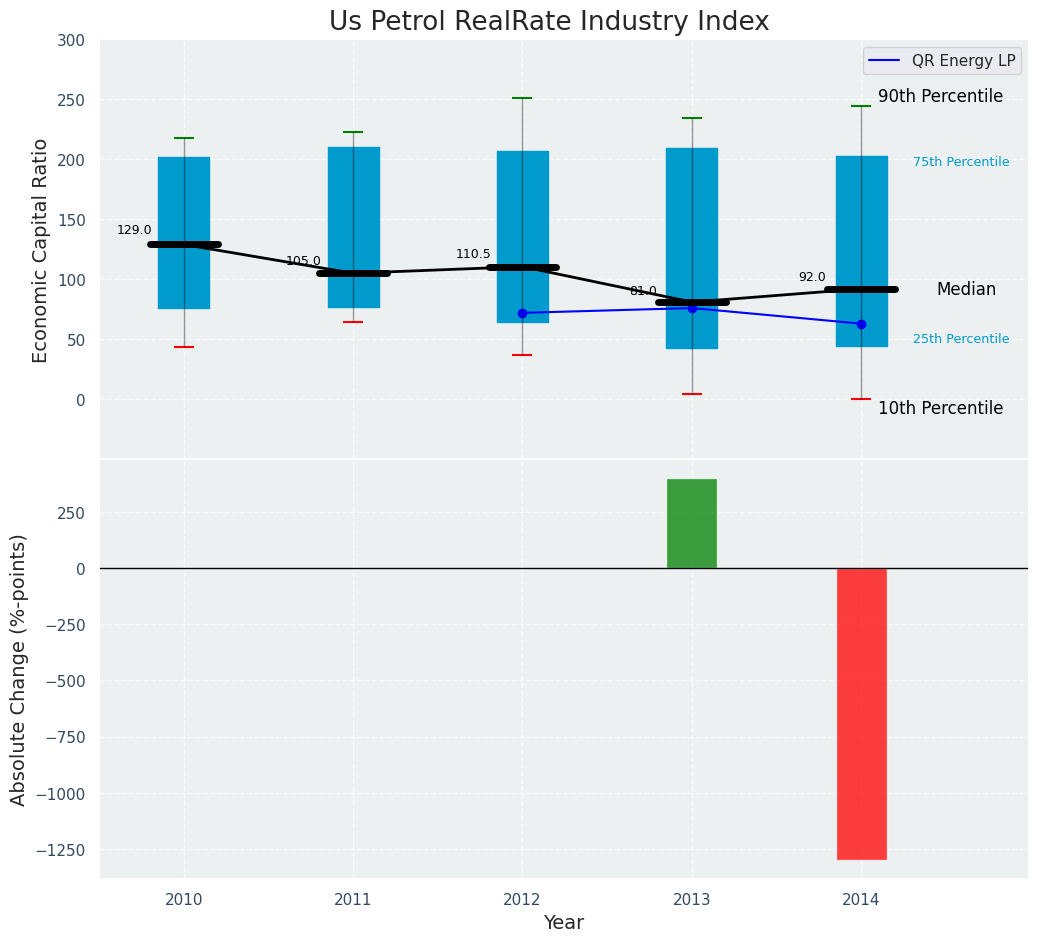The height and width of the screenshot is (942, 1039).
Task: Click the Economic Capital Ratio y-axis label
Action: [x=41, y=250]
